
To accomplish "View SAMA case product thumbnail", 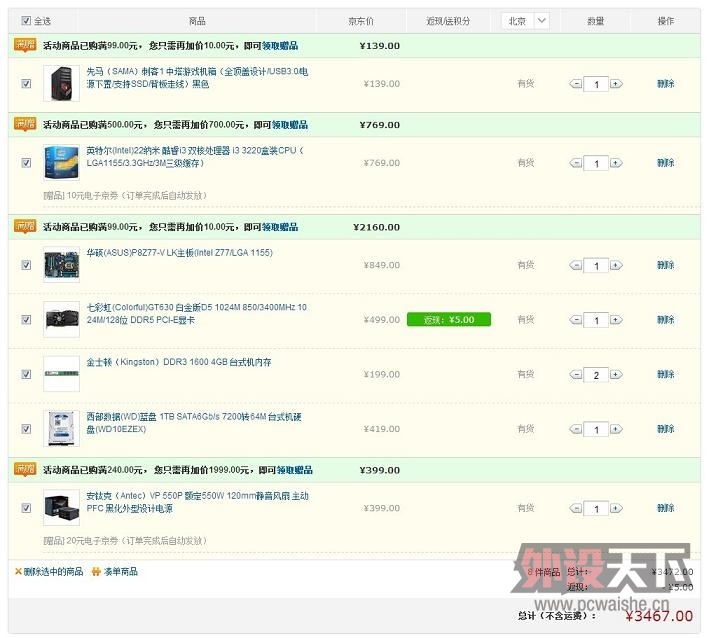I will click(x=61, y=83).
